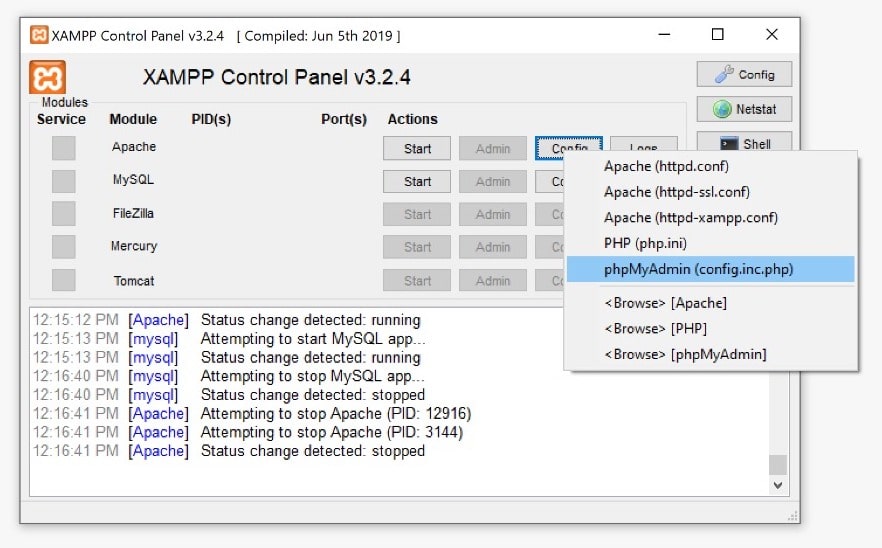
Task: Click the Mercury module name
Action: pos(134,246)
